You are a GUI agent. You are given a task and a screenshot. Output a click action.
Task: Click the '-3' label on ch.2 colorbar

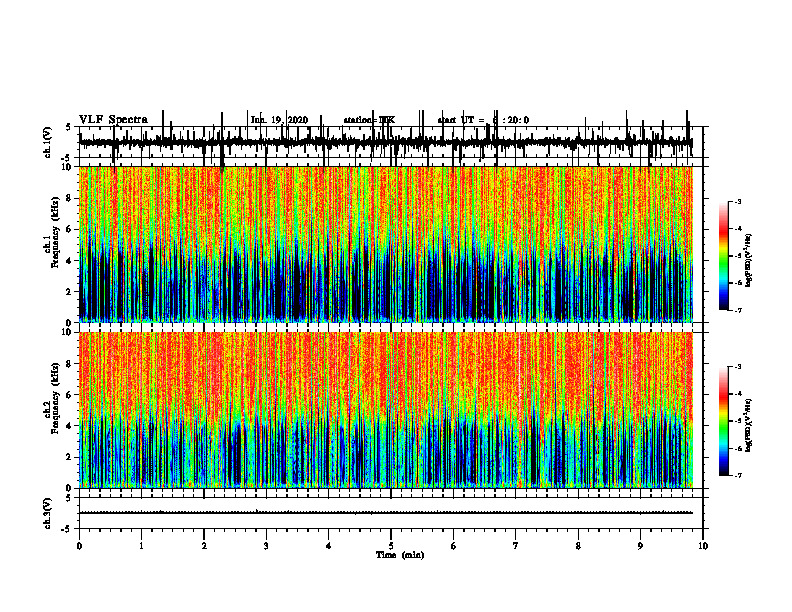[x=738, y=367]
